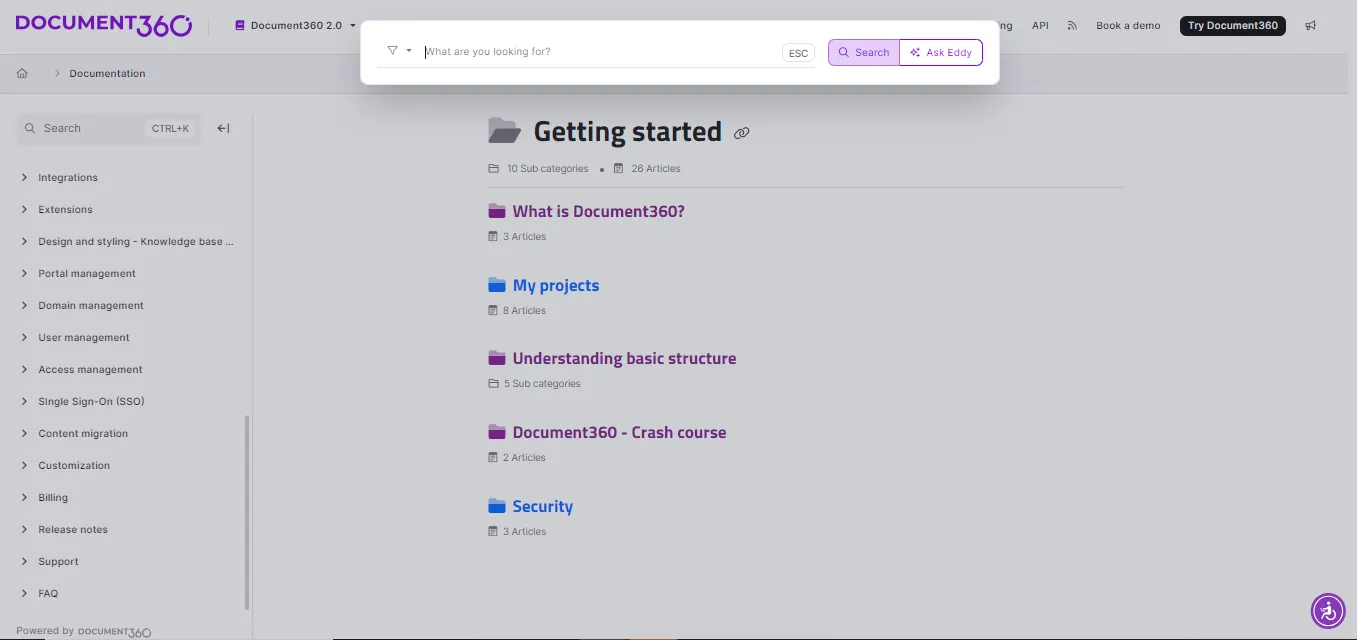Click the Try Document360 button
1357x640 pixels.
point(1233,26)
